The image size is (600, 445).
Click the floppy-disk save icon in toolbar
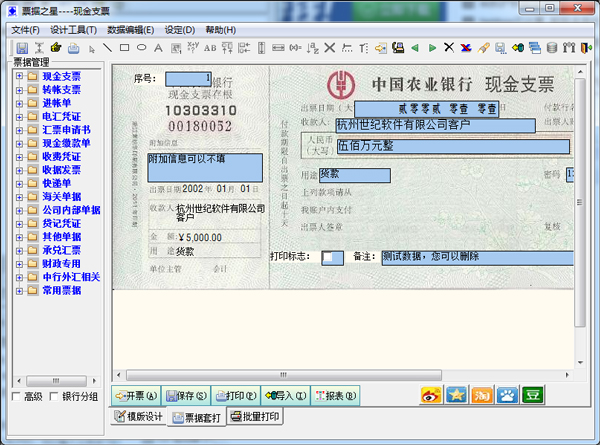point(21,47)
